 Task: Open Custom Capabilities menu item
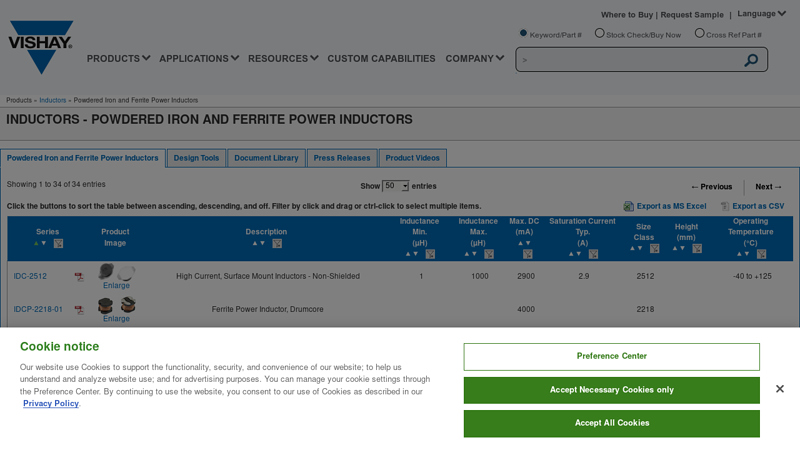tap(381, 59)
